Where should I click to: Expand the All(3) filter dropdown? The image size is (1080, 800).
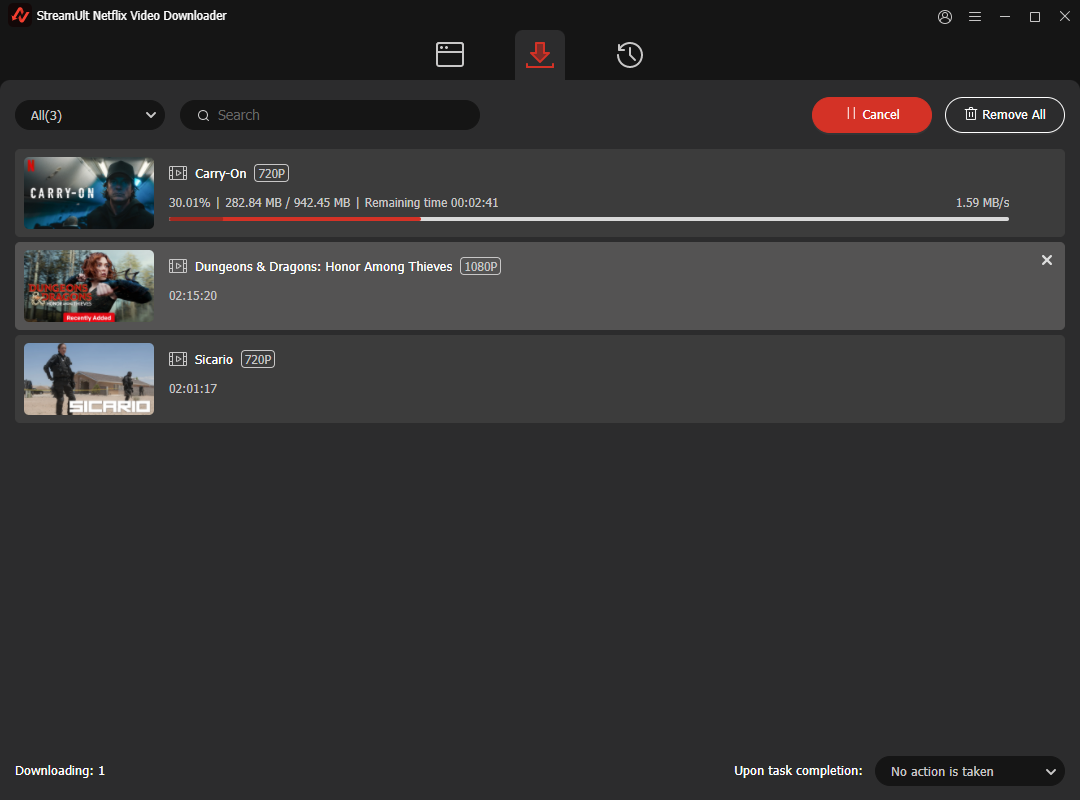click(90, 115)
